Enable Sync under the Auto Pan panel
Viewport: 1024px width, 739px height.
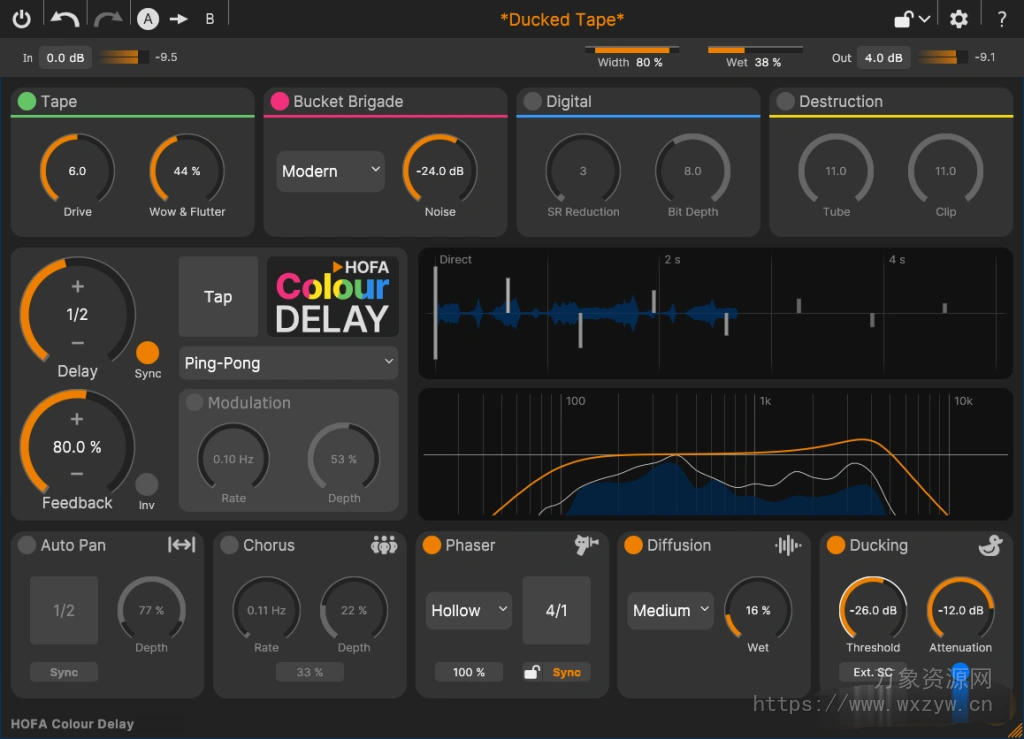click(x=63, y=672)
